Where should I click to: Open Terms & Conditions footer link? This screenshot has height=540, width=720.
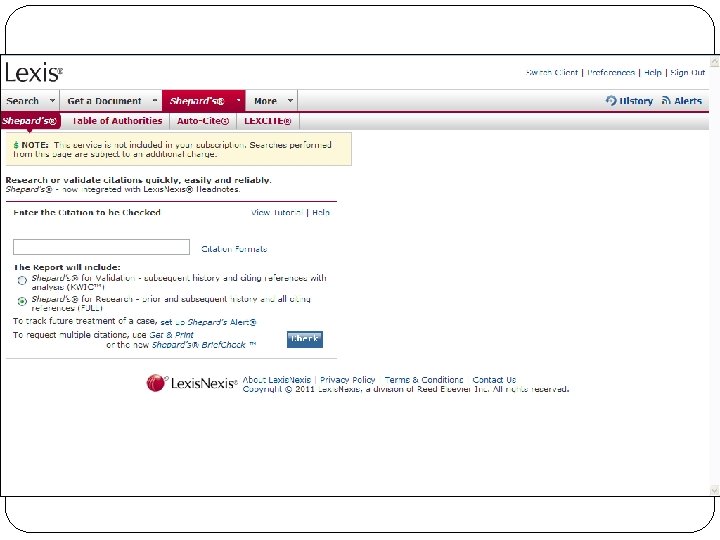point(424,380)
